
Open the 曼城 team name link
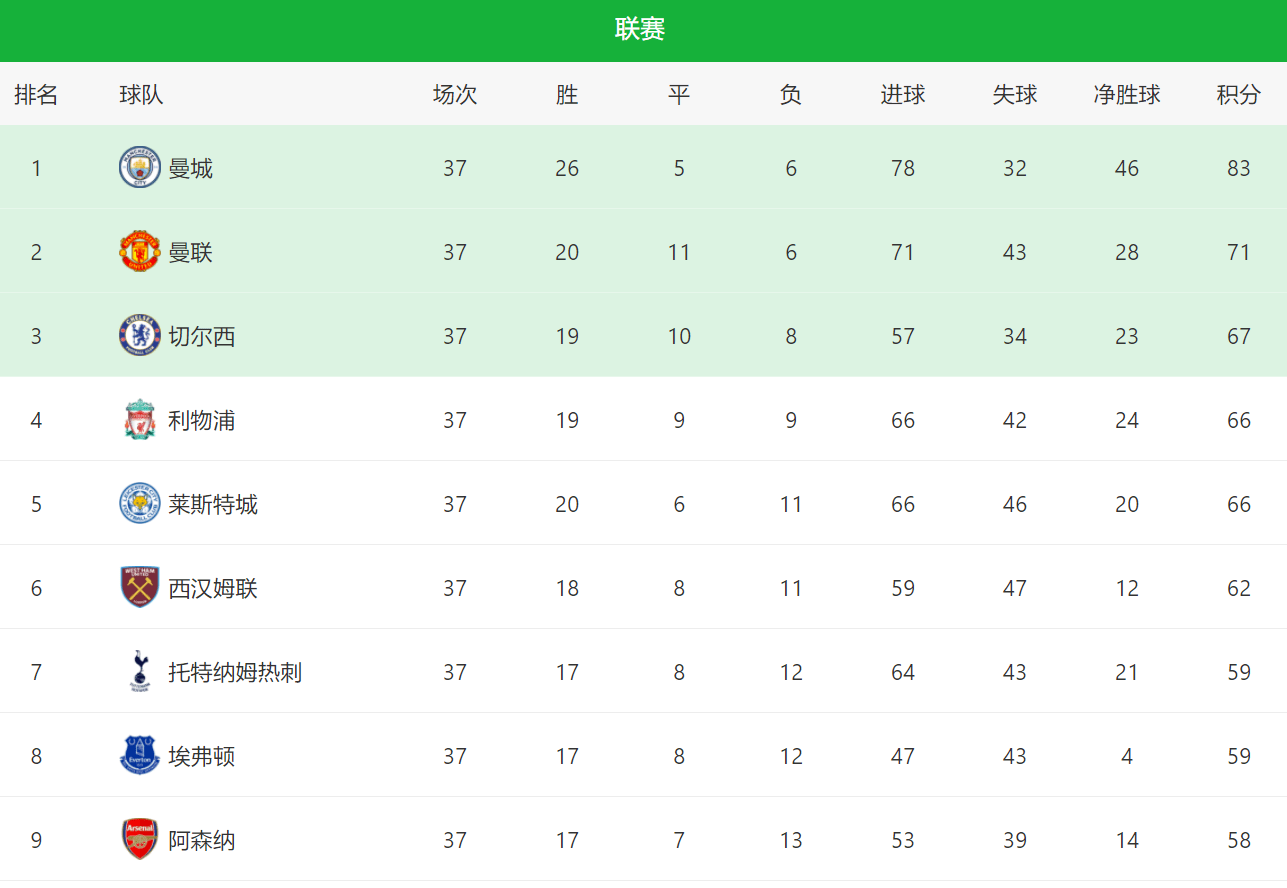[x=190, y=168]
